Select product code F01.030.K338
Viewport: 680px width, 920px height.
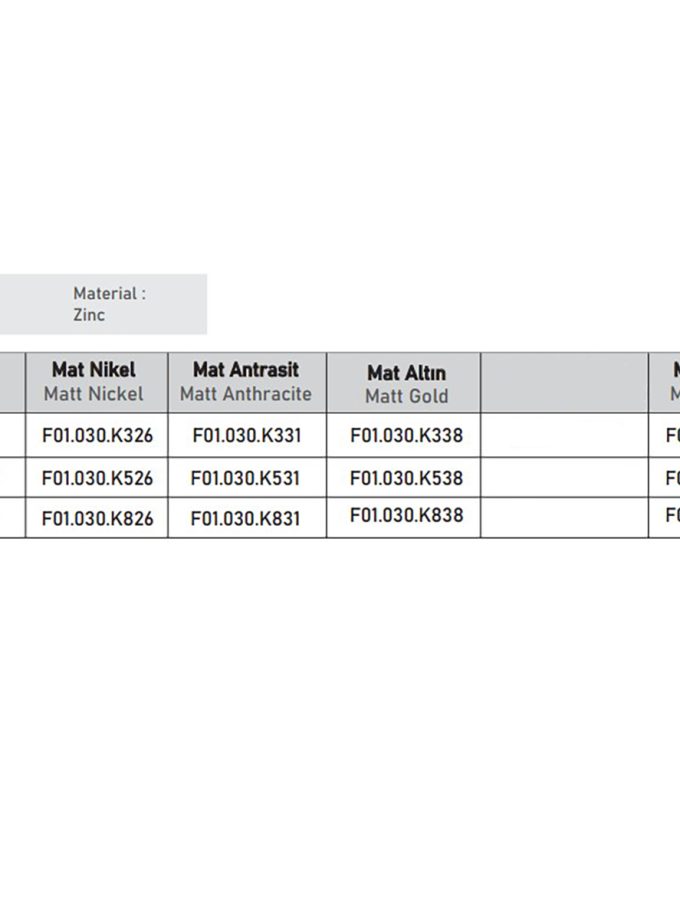406,435
